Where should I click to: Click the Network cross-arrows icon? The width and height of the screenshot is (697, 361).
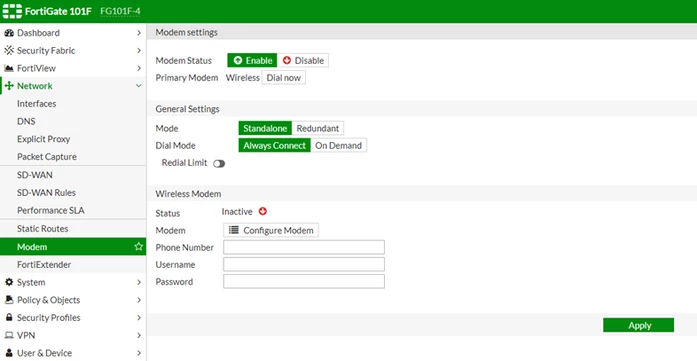coord(9,86)
